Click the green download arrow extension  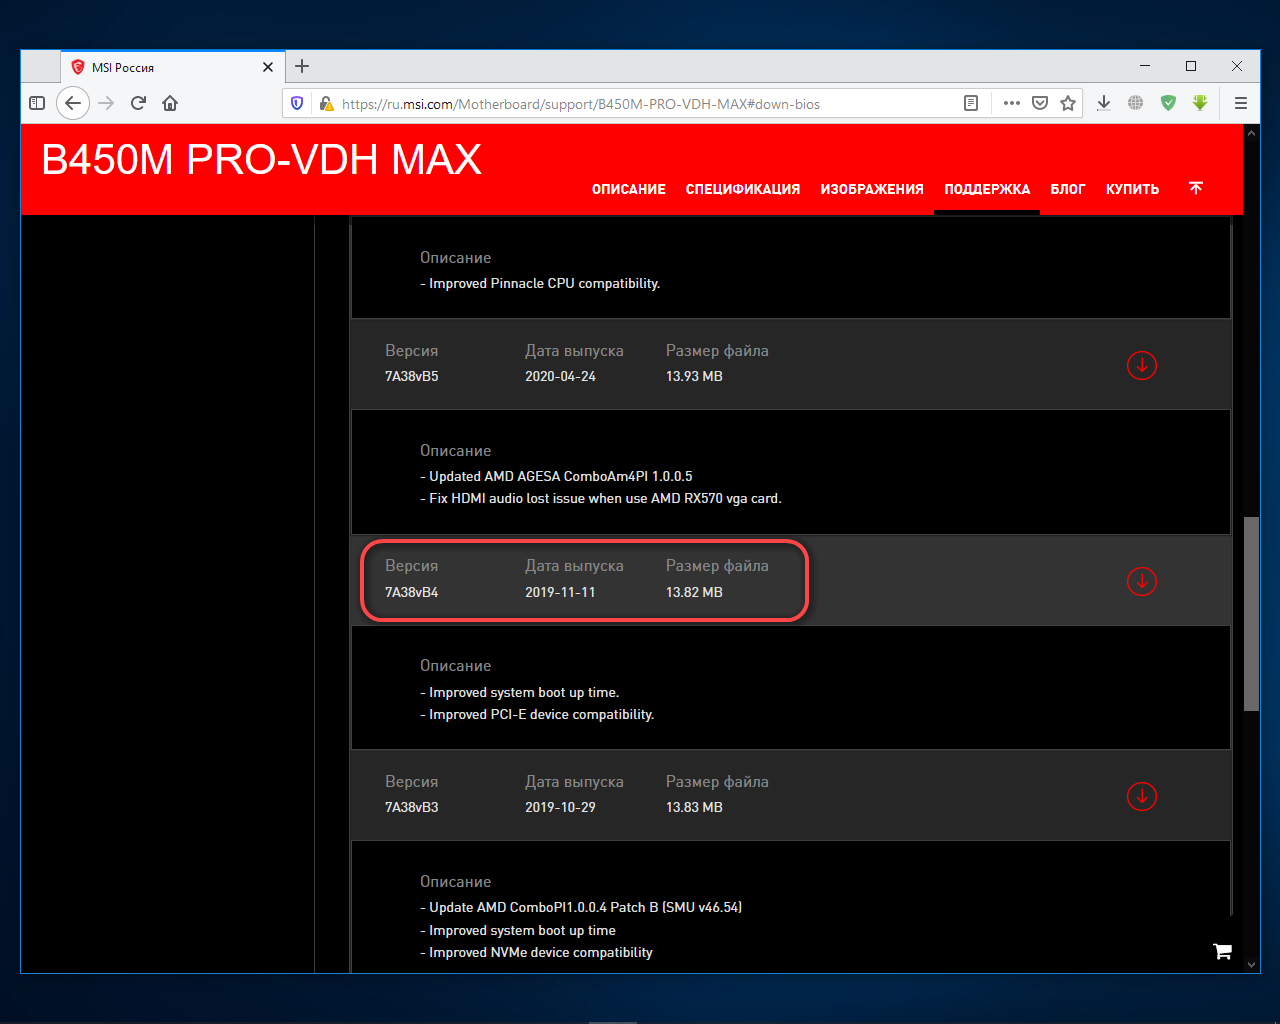(x=1200, y=103)
